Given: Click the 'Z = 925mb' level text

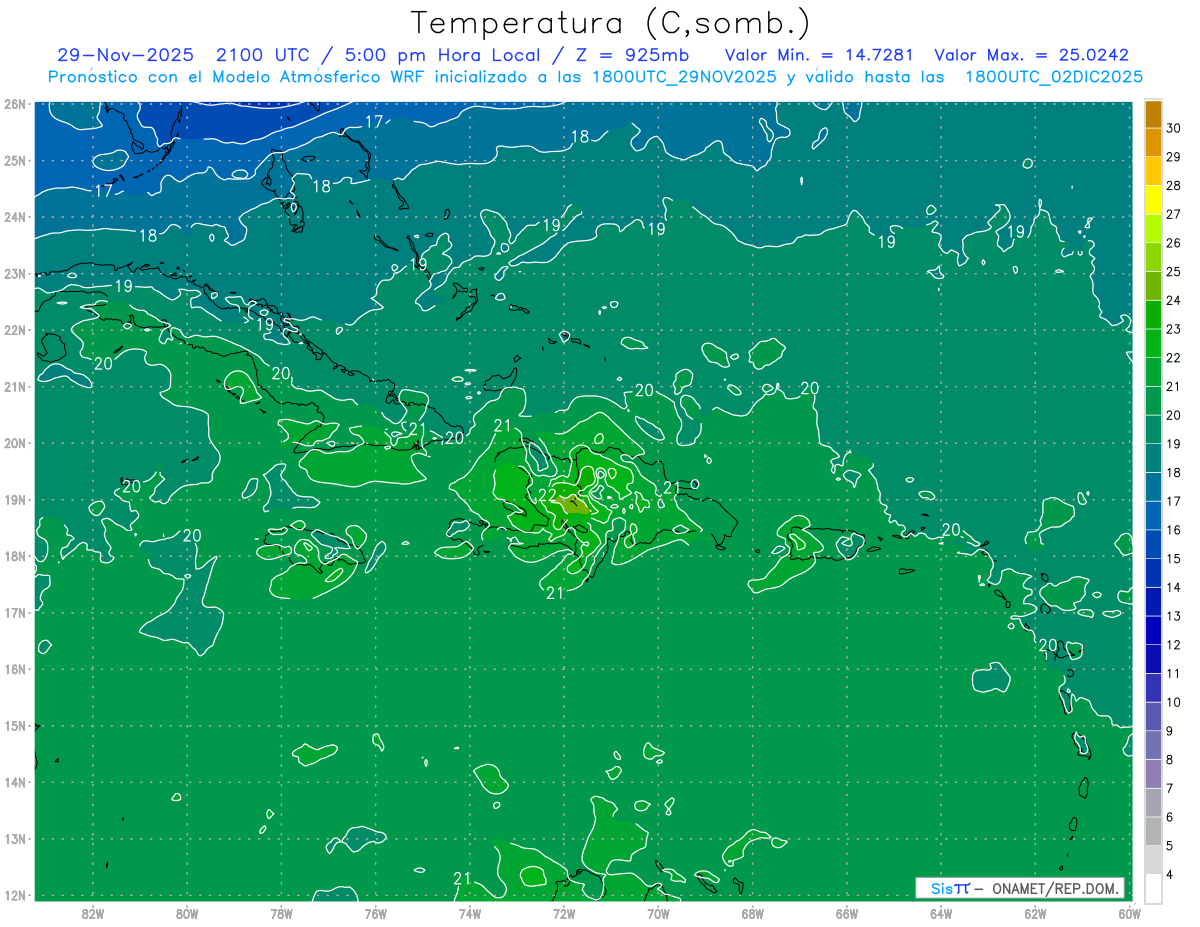Looking at the screenshot, I should coord(628,55).
